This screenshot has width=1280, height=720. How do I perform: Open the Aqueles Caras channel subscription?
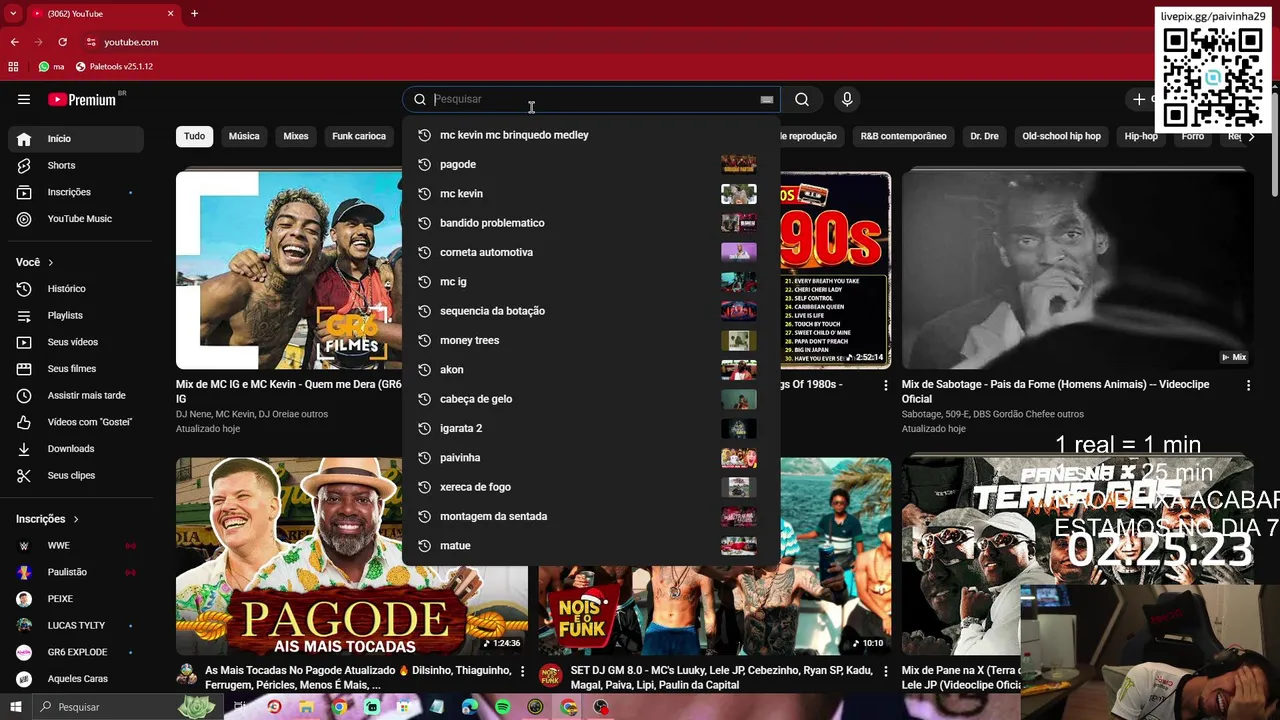(76, 679)
